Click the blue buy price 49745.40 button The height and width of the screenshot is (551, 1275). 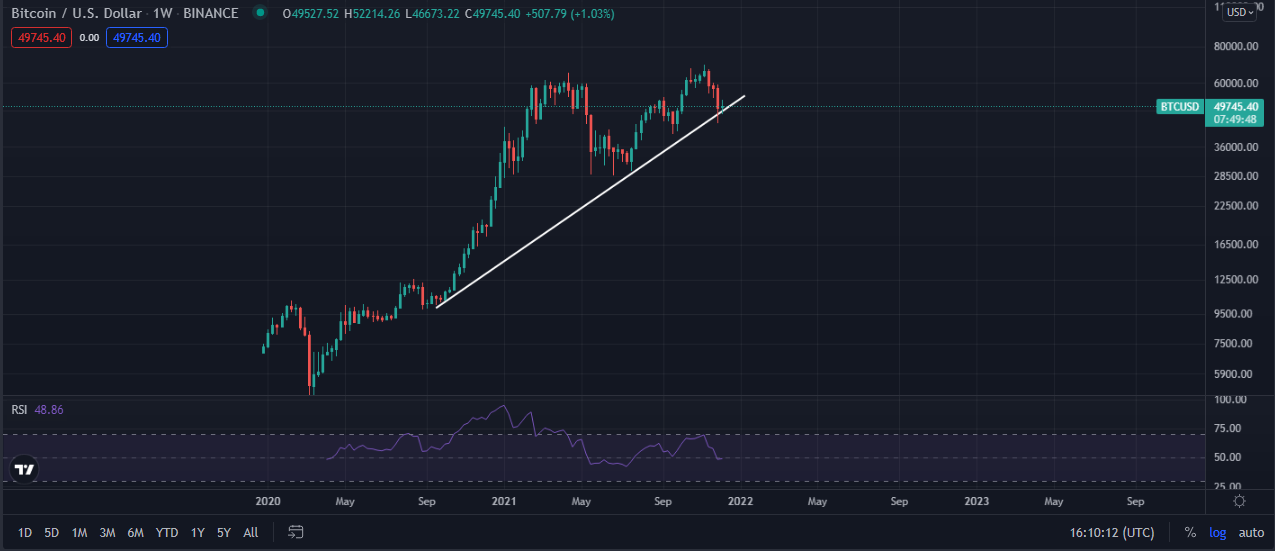(x=137, y=37)
